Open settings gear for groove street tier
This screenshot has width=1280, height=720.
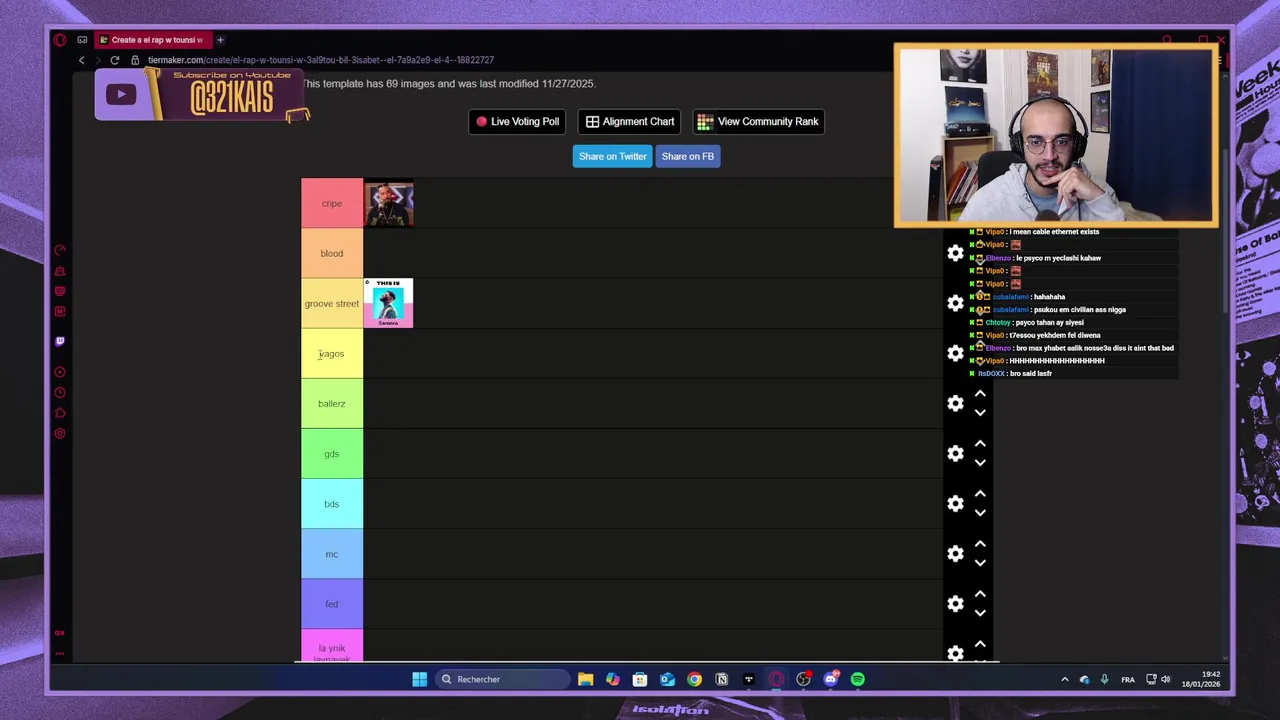(955, 303)
